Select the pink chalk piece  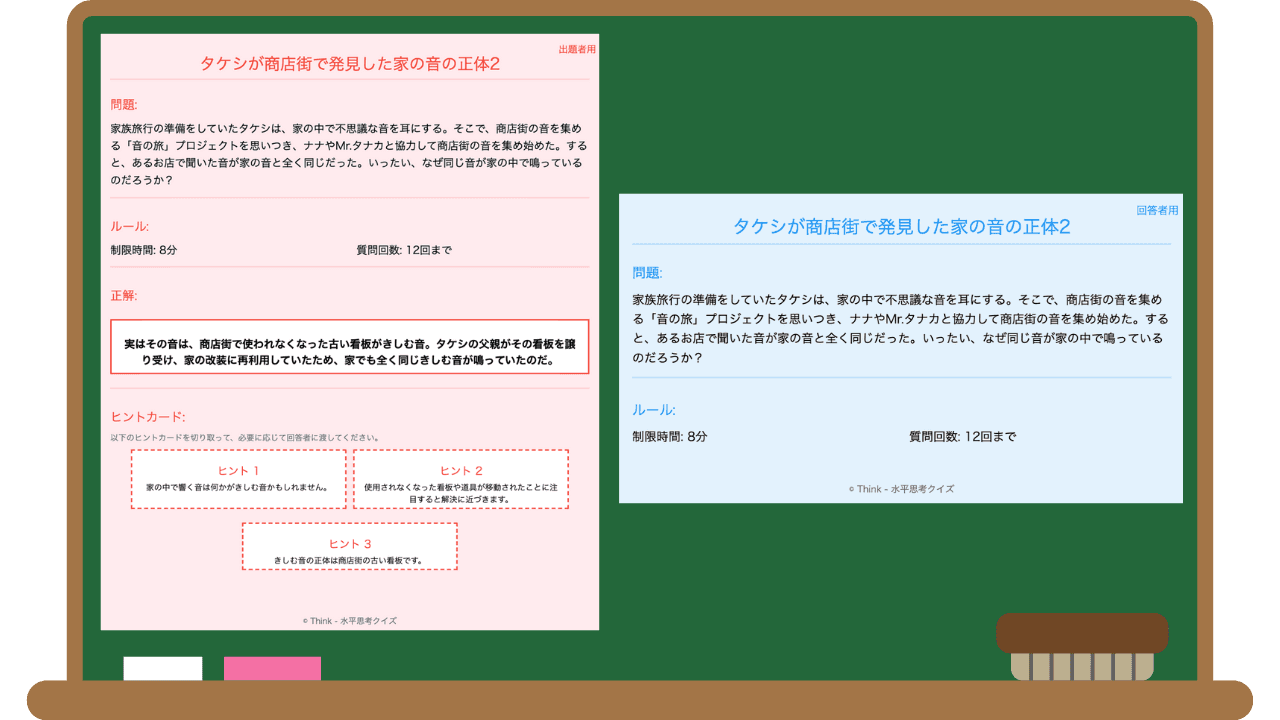click(x=272, y=667)
